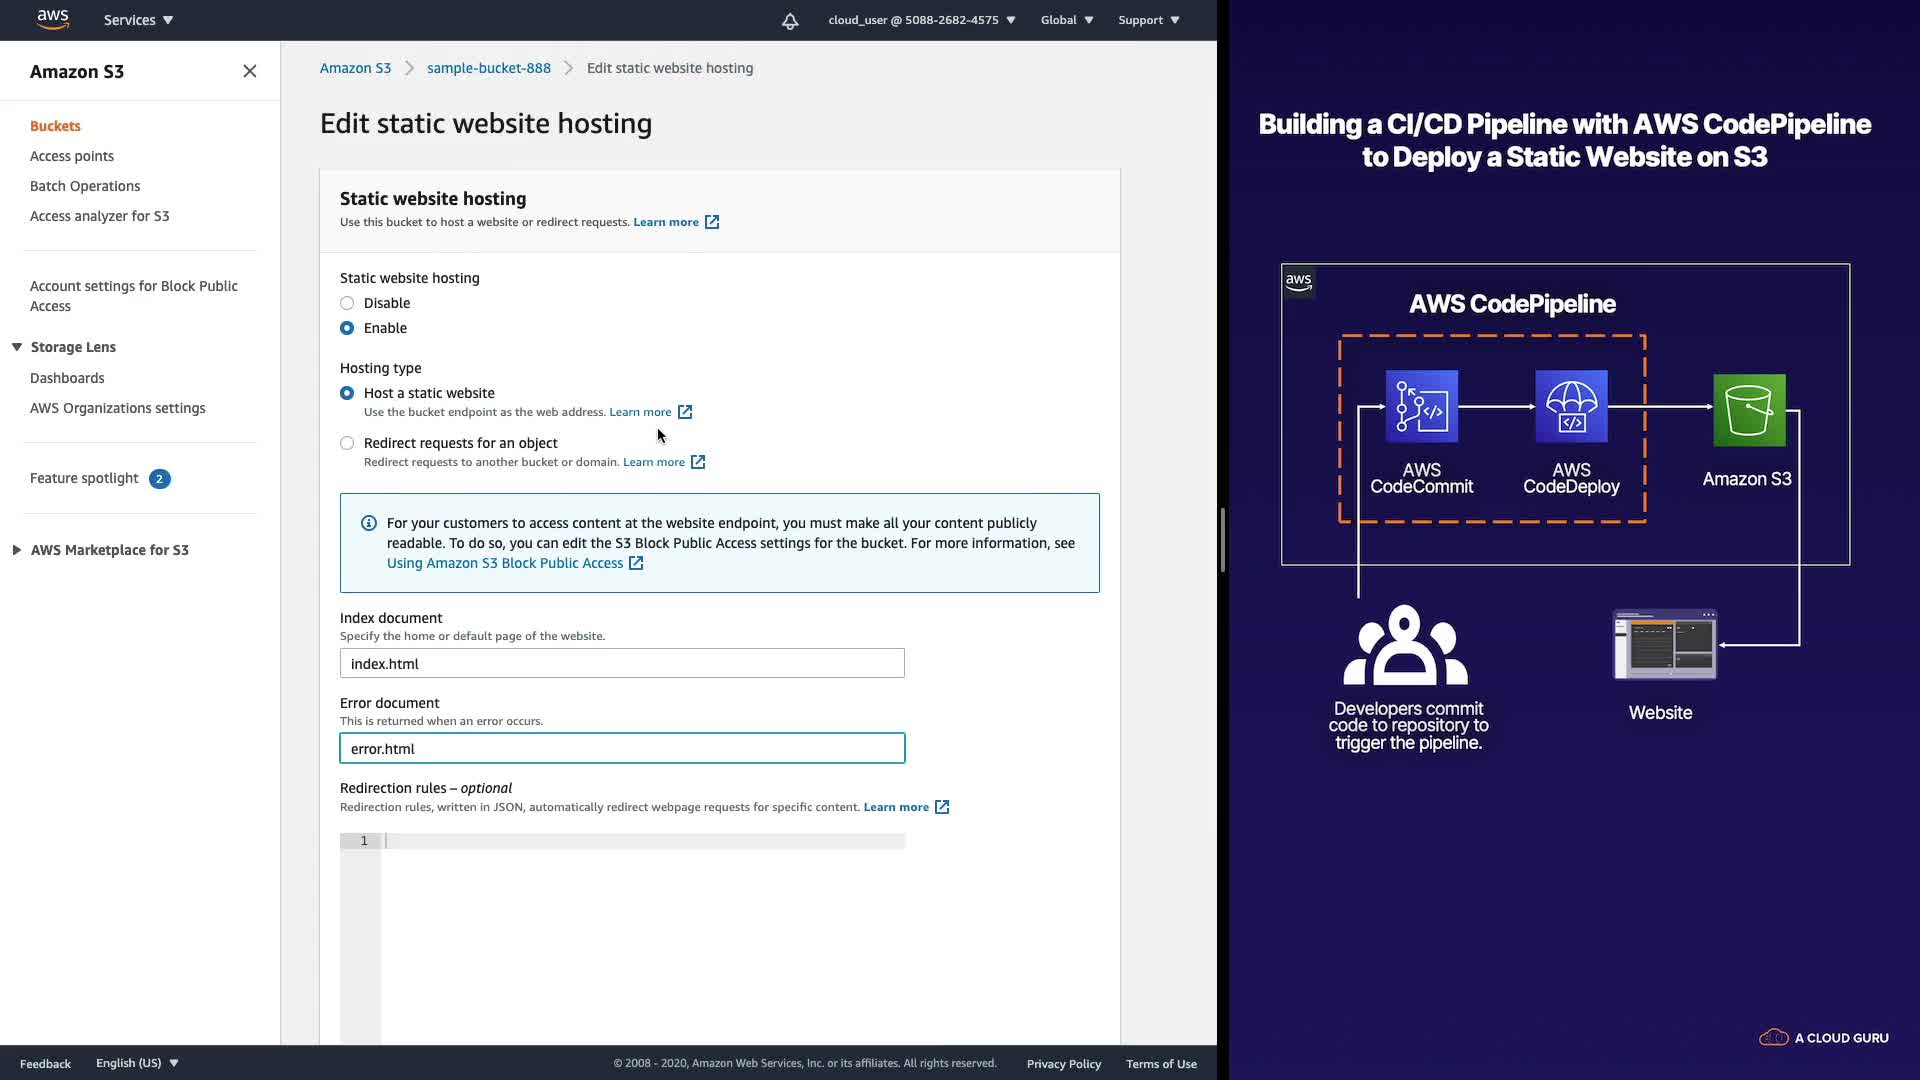
Task: Open the notifications bell icon
Action: tap(790, 20)
